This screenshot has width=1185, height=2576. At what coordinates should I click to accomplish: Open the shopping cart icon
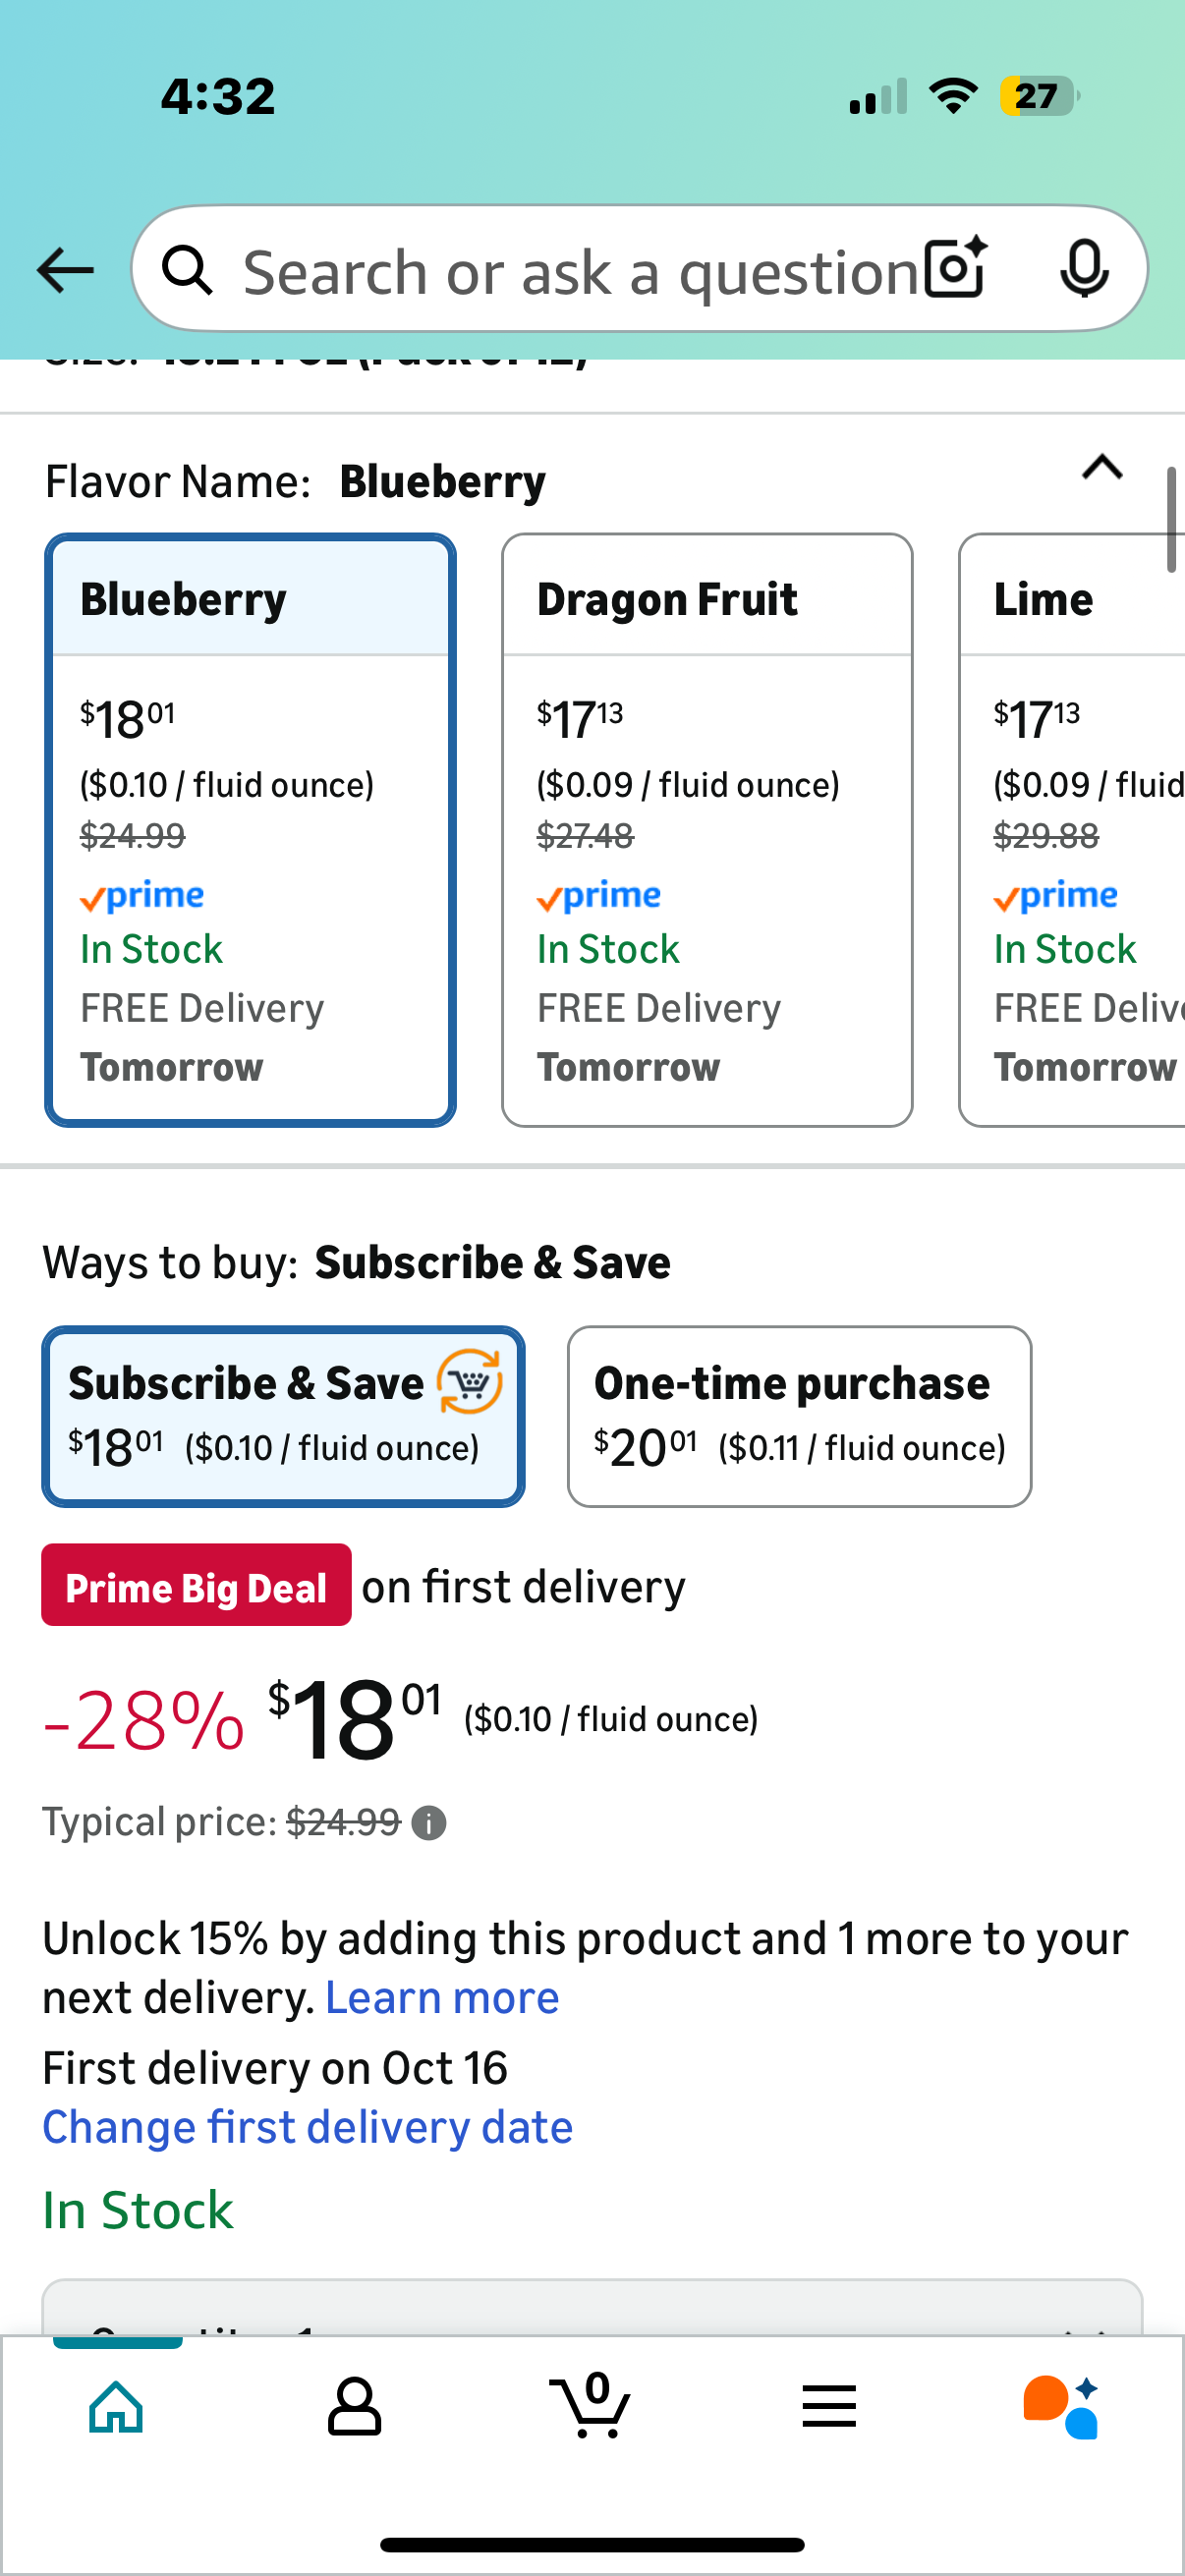coord(591,2406)
